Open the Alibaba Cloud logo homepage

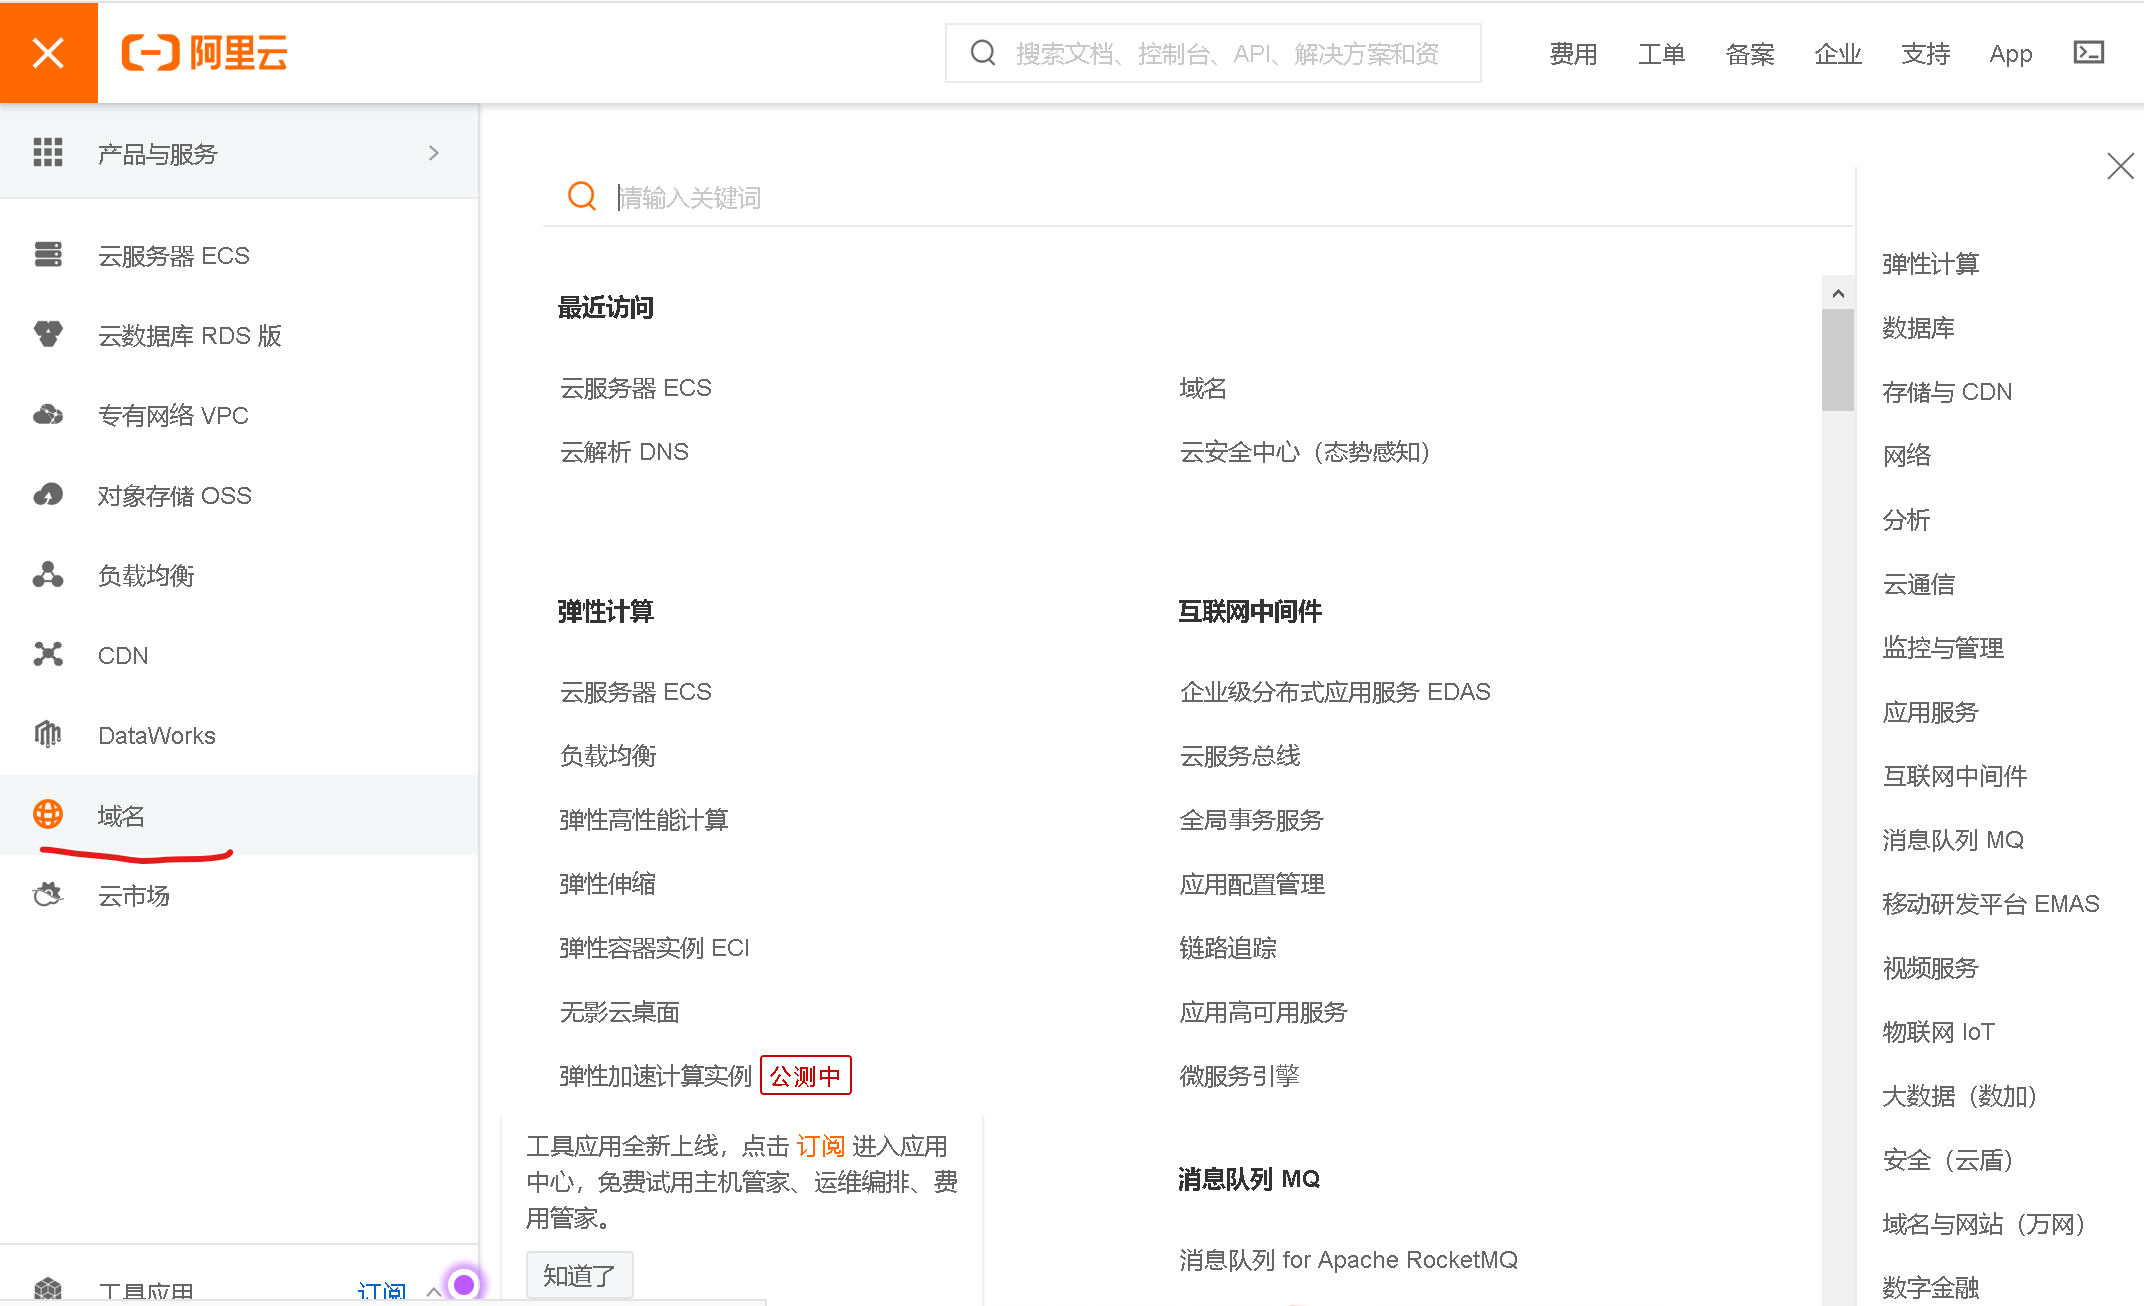coord(204,52)
